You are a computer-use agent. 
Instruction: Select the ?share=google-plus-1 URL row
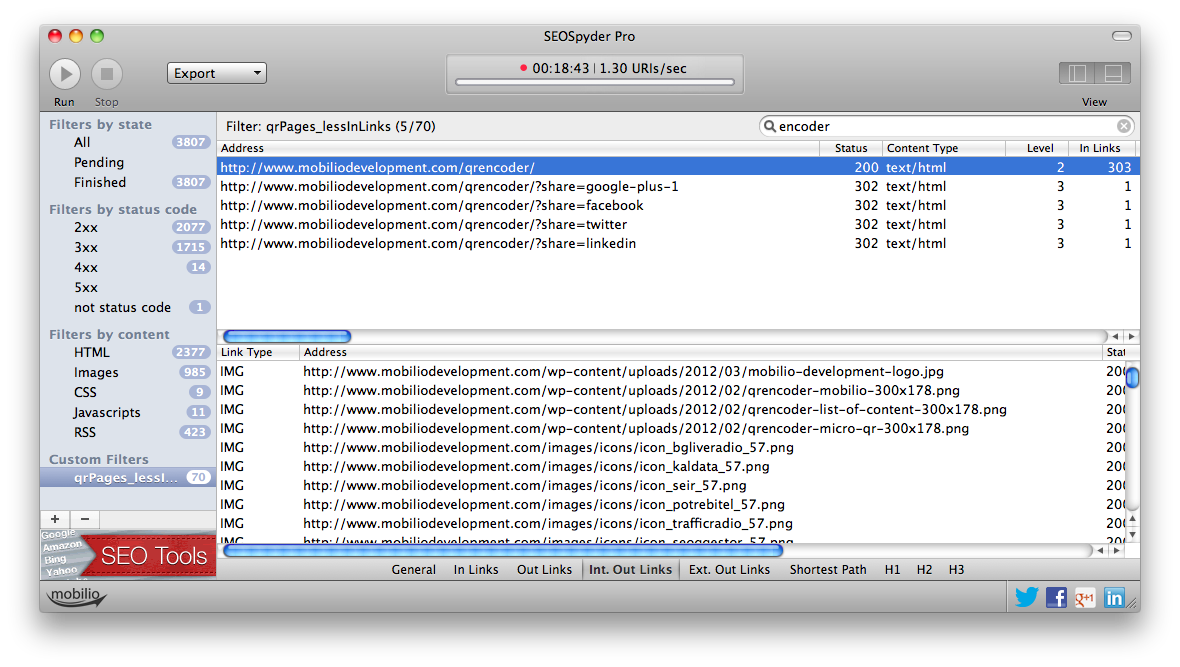[678, 186]
